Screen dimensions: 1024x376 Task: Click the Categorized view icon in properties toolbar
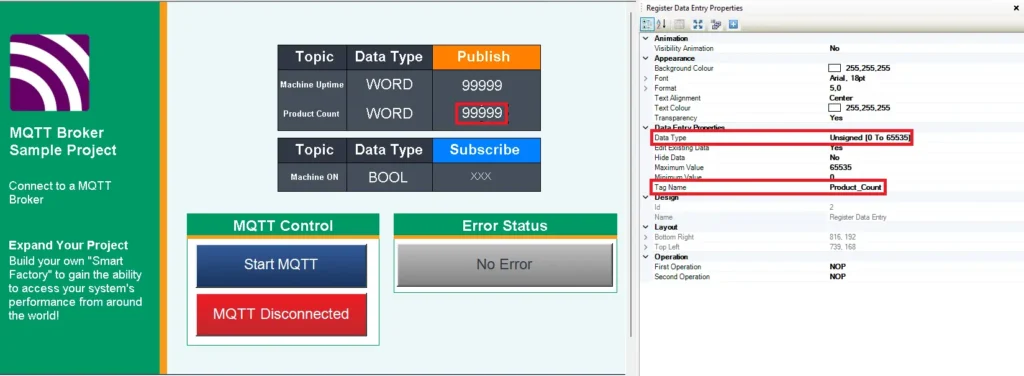(648, 25)
